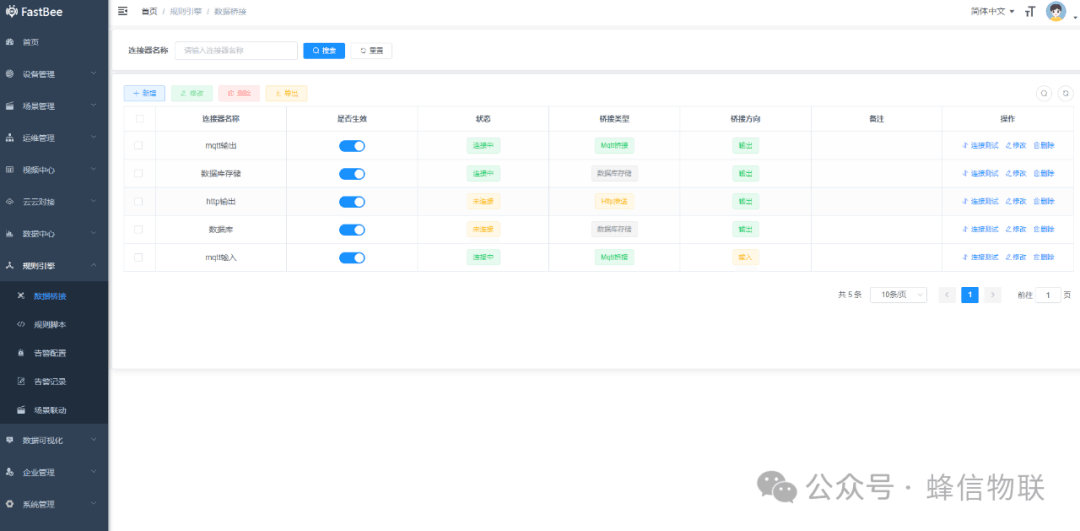Expand the 运维管理 menu chevron
Image resolution: width=1080 pixels, height=531 pixels.
click(94, 137)
